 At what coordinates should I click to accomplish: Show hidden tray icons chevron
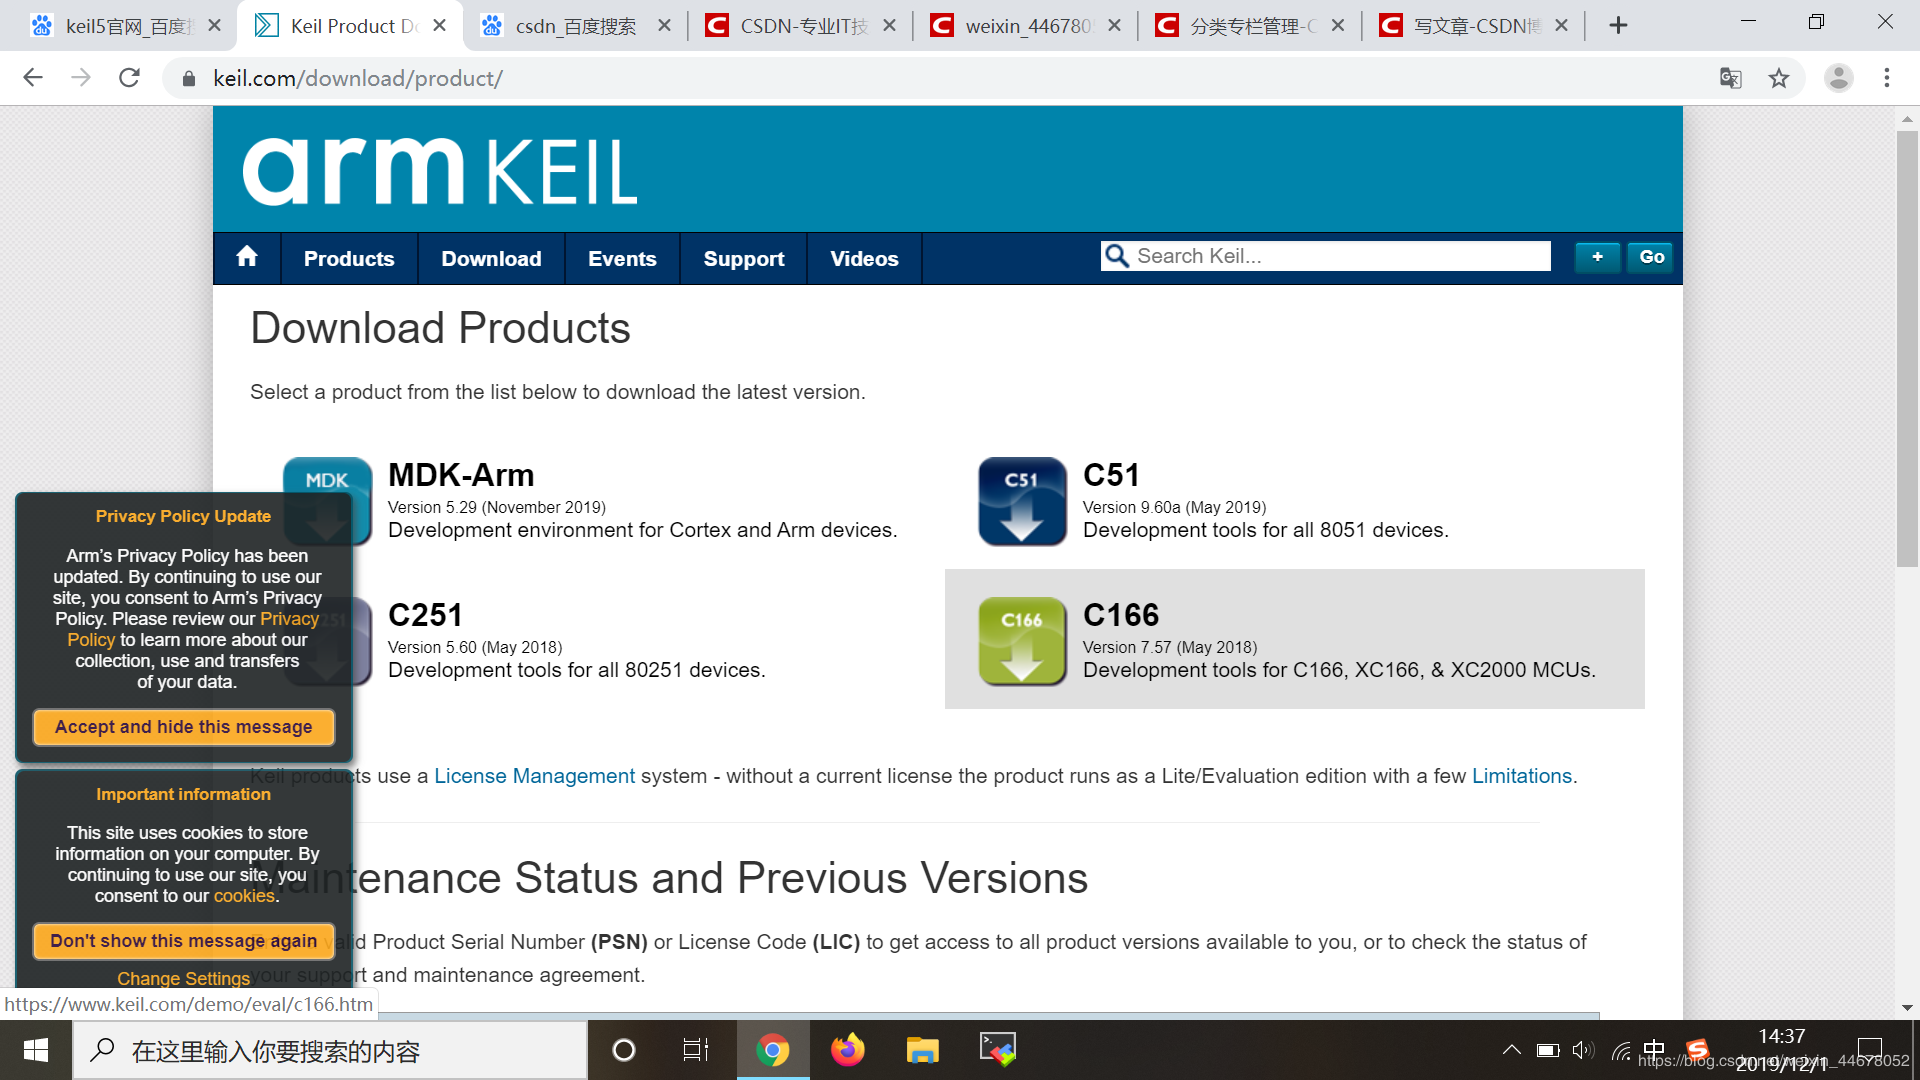point(1512,1050)
